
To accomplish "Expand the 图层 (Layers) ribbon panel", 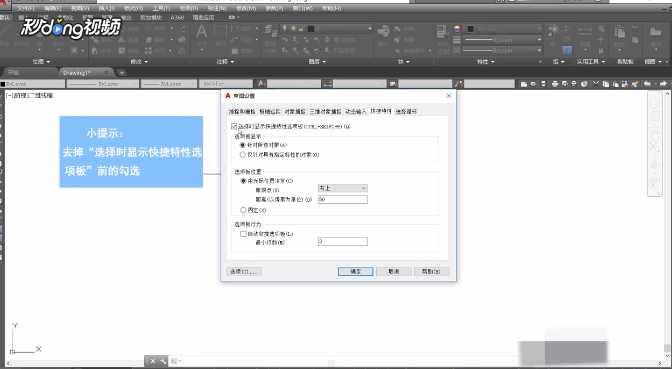I will (x=317, y=62).
